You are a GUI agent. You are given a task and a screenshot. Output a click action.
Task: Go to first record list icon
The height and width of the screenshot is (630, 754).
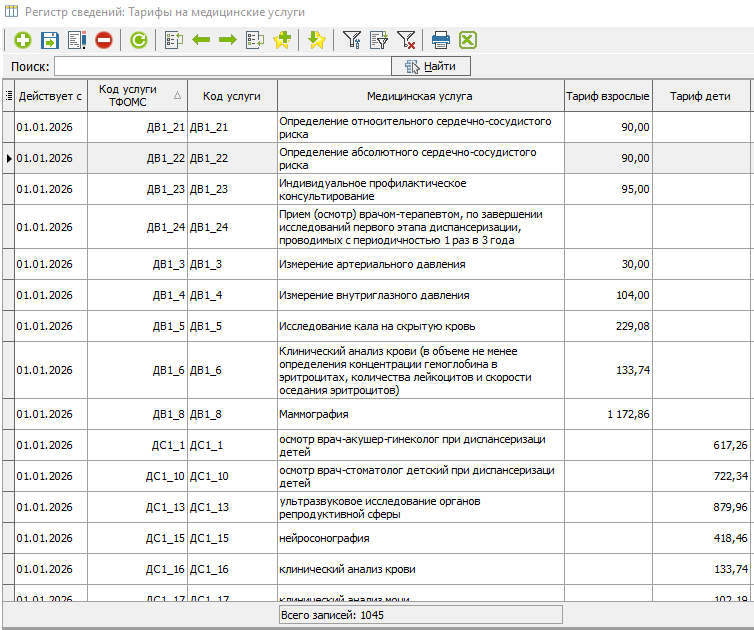click(x=174, y=40)
